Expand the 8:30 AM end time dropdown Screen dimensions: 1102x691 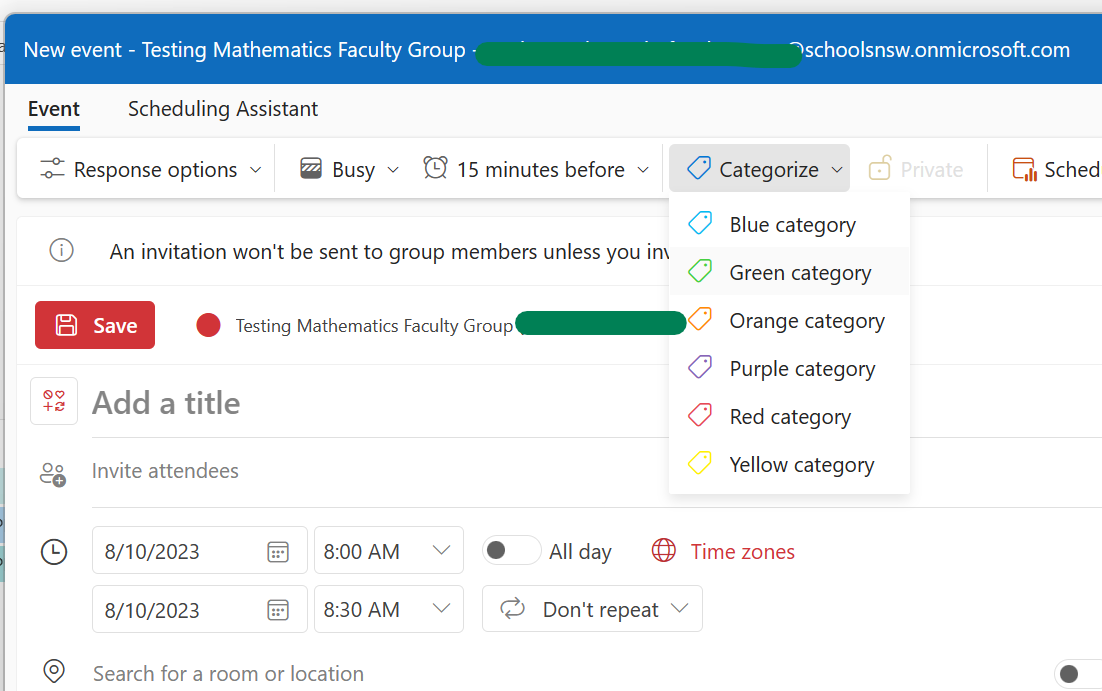(441, 610)
